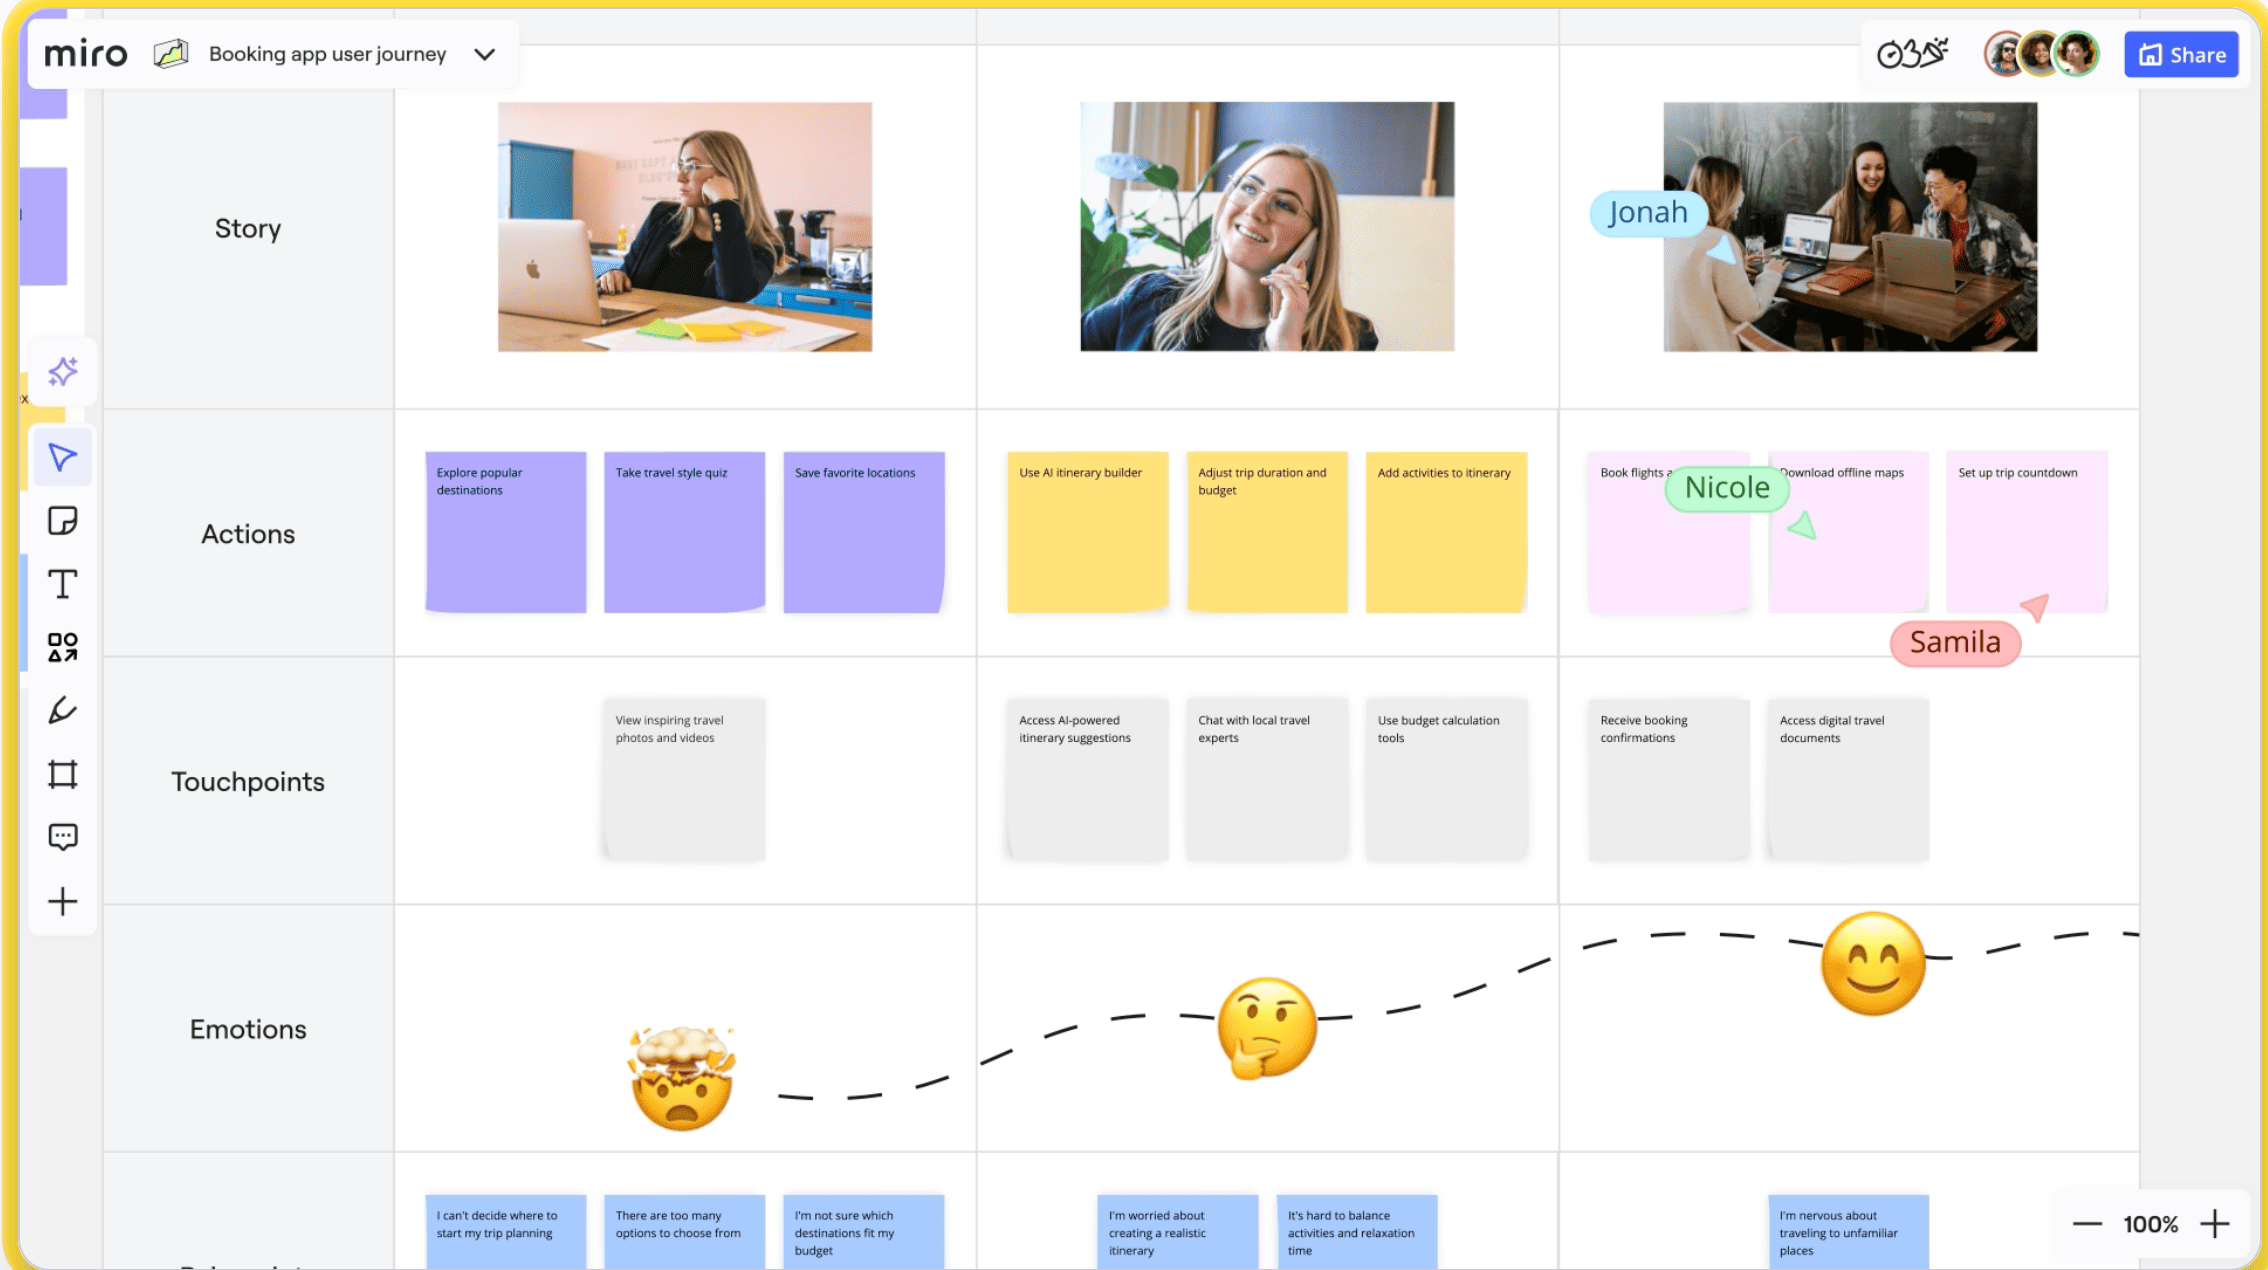Click the zoom percentage display
This screenshot has width=2268, height=1270.
(2153, 1225)
